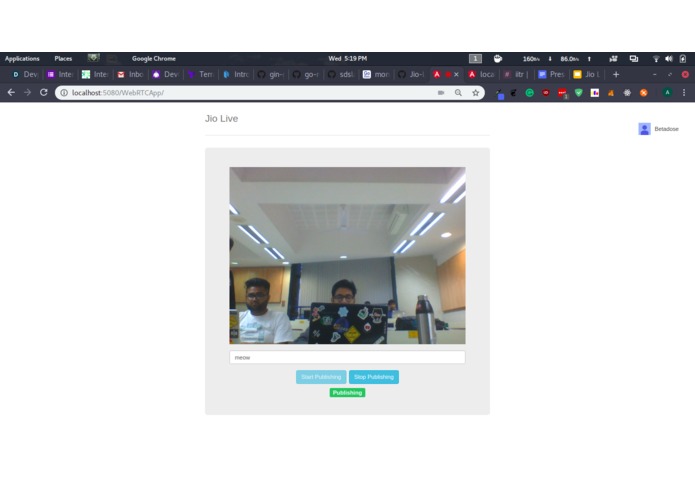
Task: Open the orange circular extension icon
Action: [644, 93]
